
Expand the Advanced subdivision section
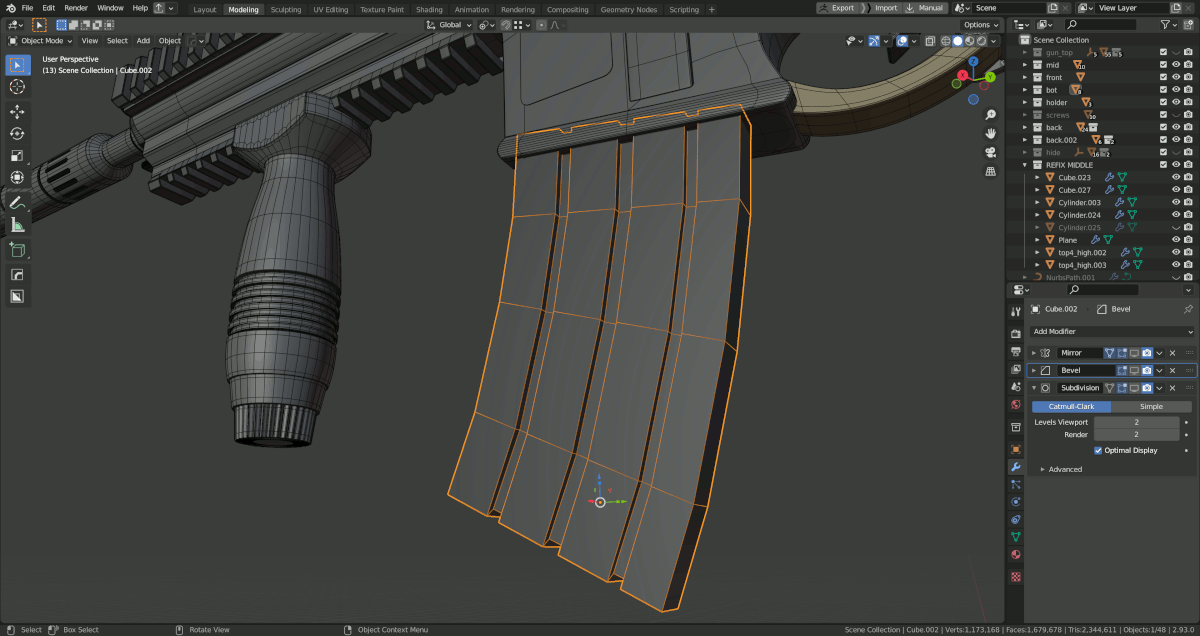pyautogui.click(x=1064, y=469)
